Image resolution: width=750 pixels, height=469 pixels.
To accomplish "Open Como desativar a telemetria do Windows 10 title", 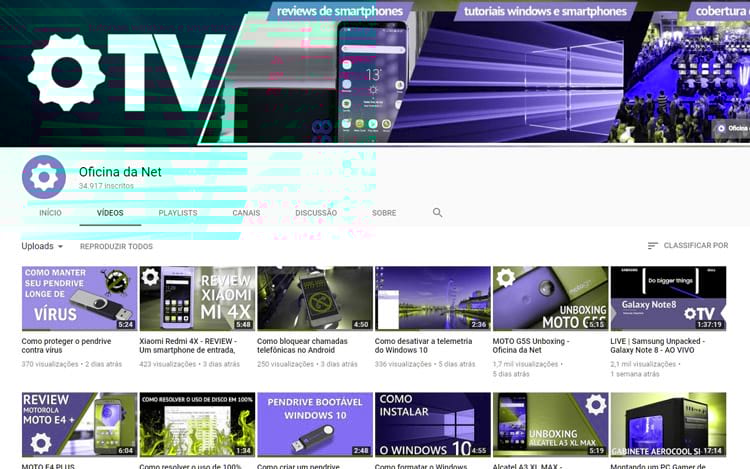I will point(423,346).
